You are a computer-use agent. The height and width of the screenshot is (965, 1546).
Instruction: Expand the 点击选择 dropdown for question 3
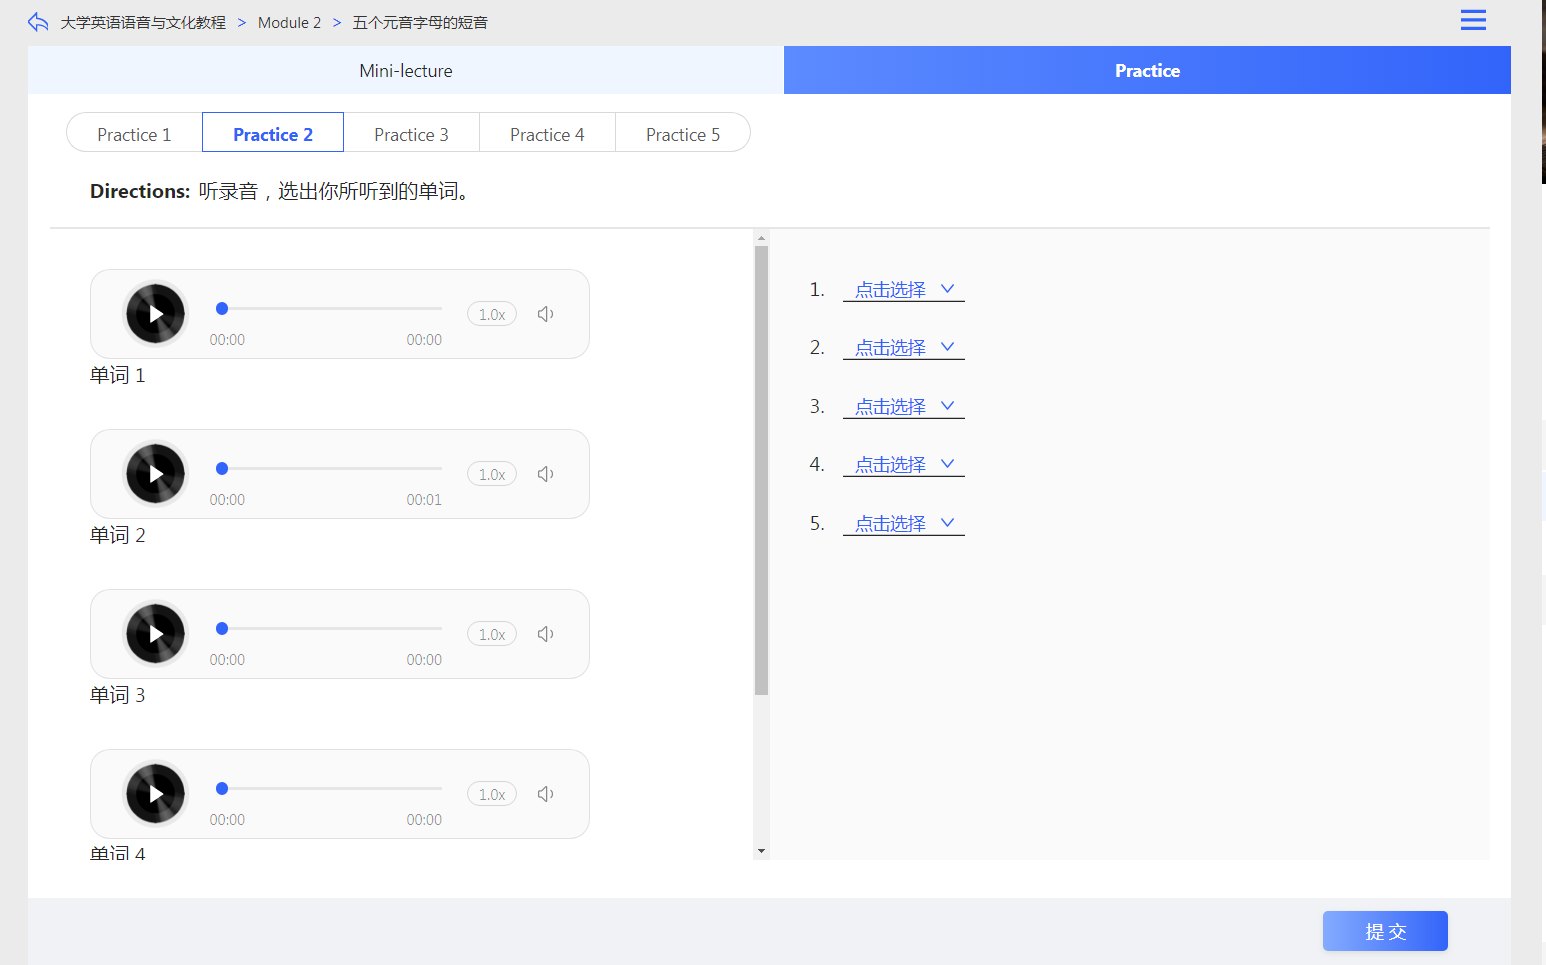(x=903, y=407)
